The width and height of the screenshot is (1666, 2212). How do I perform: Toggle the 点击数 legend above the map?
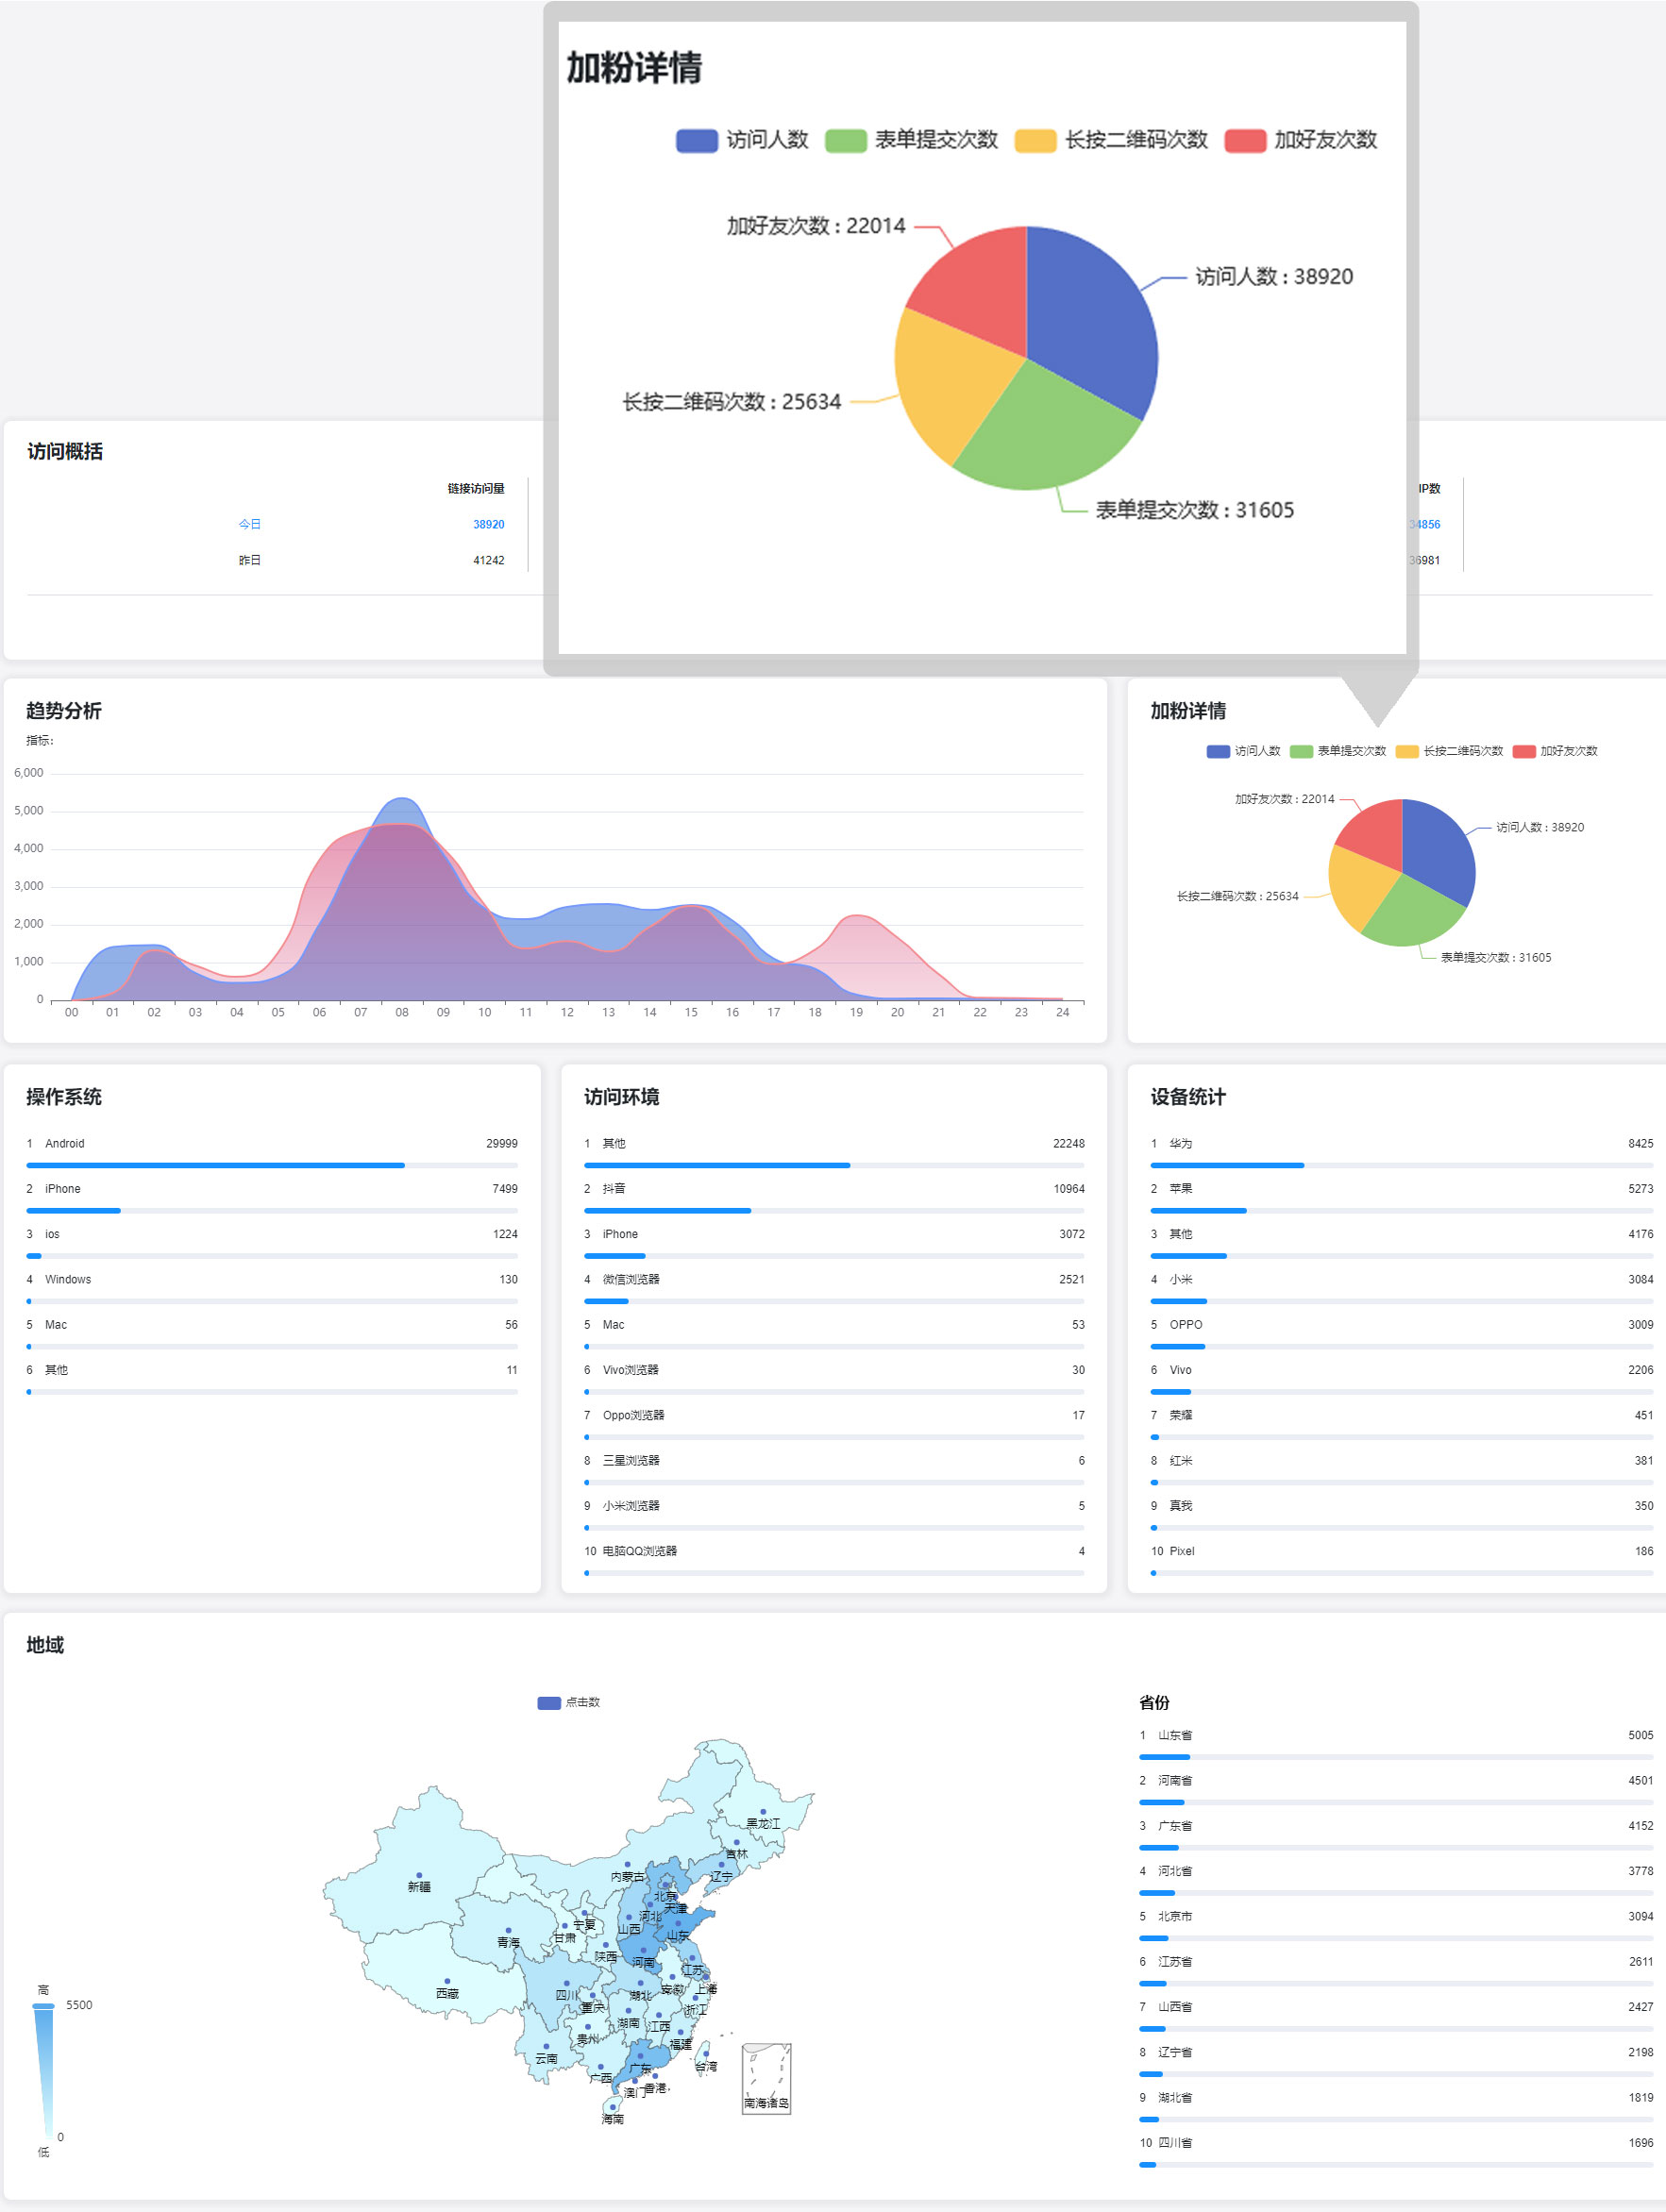point(568,1702)
